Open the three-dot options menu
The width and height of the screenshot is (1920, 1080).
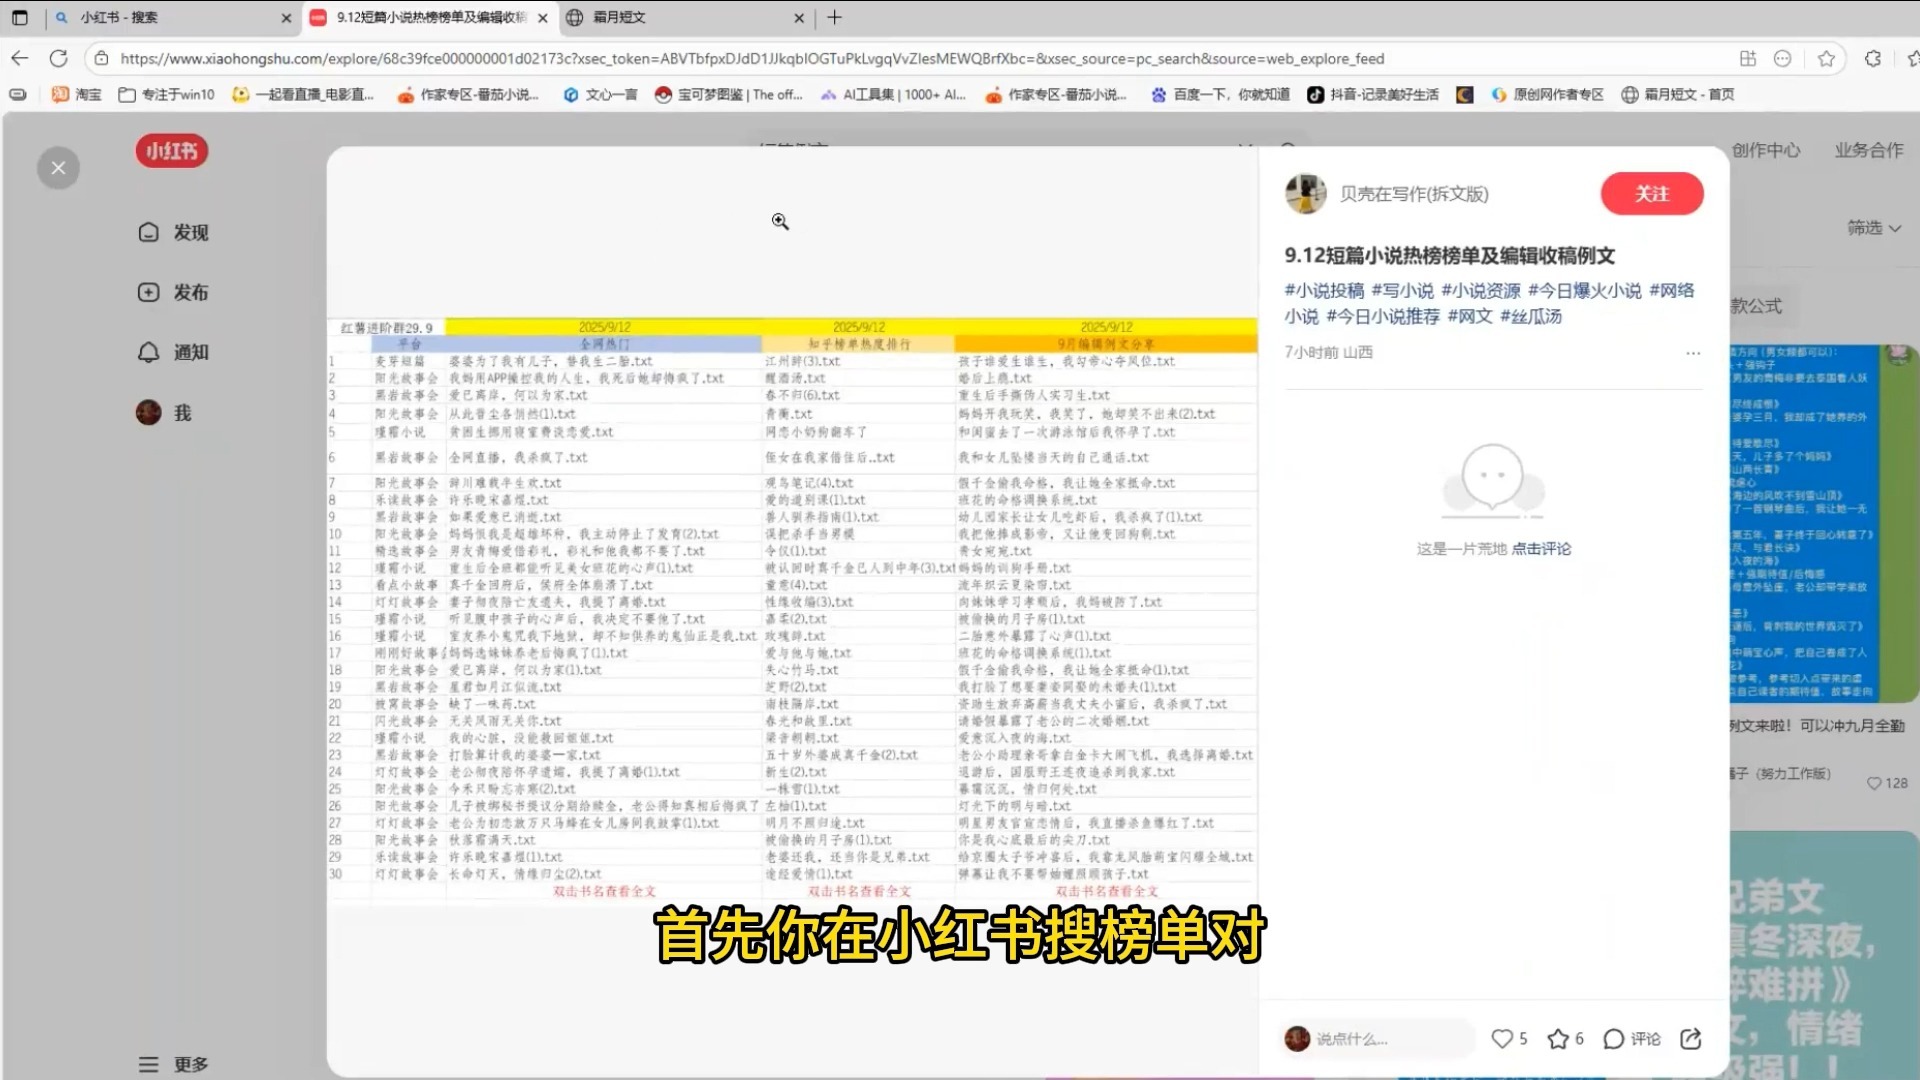coord(1693,353)
